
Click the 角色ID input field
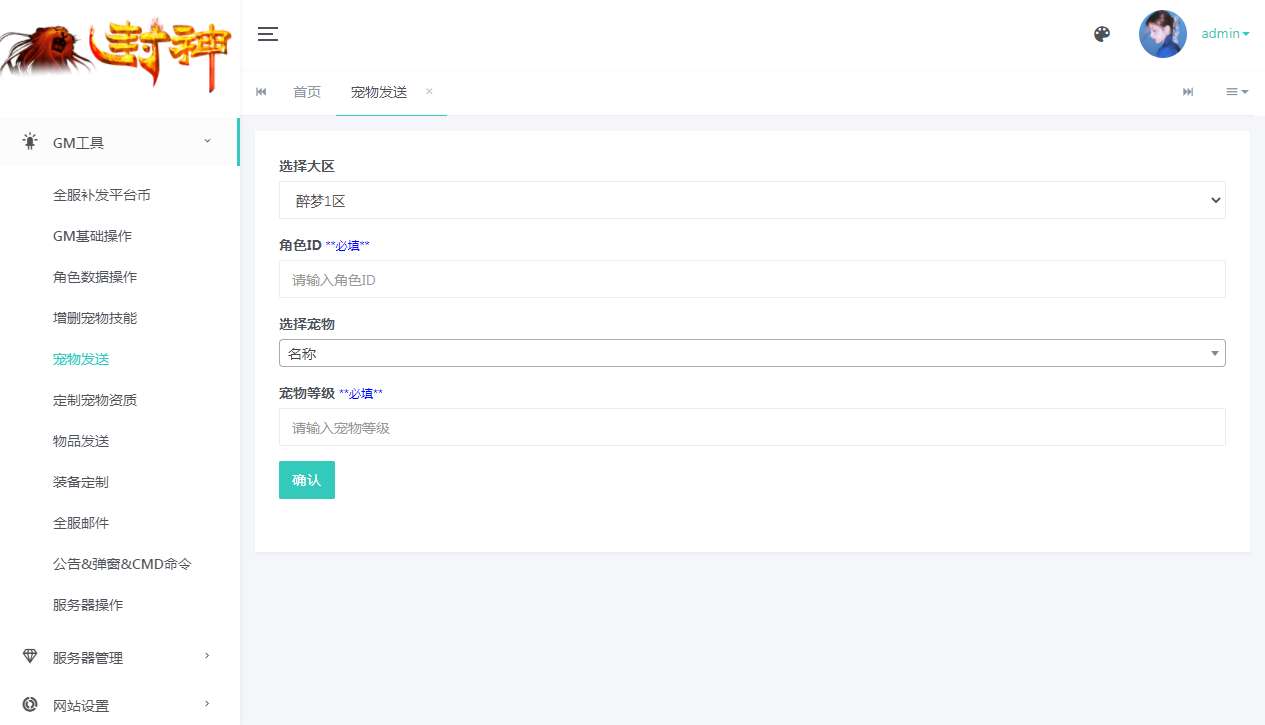tap(752, 279)
